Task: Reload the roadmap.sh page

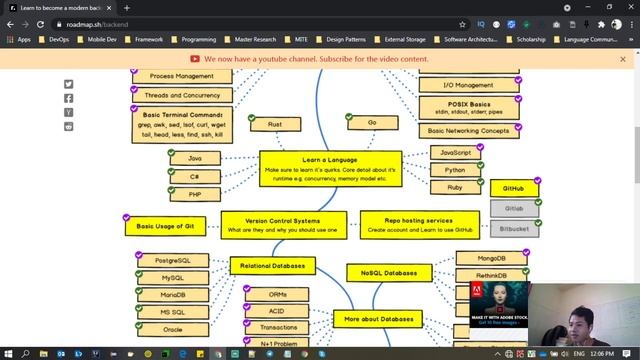Action: coord(40,24)
